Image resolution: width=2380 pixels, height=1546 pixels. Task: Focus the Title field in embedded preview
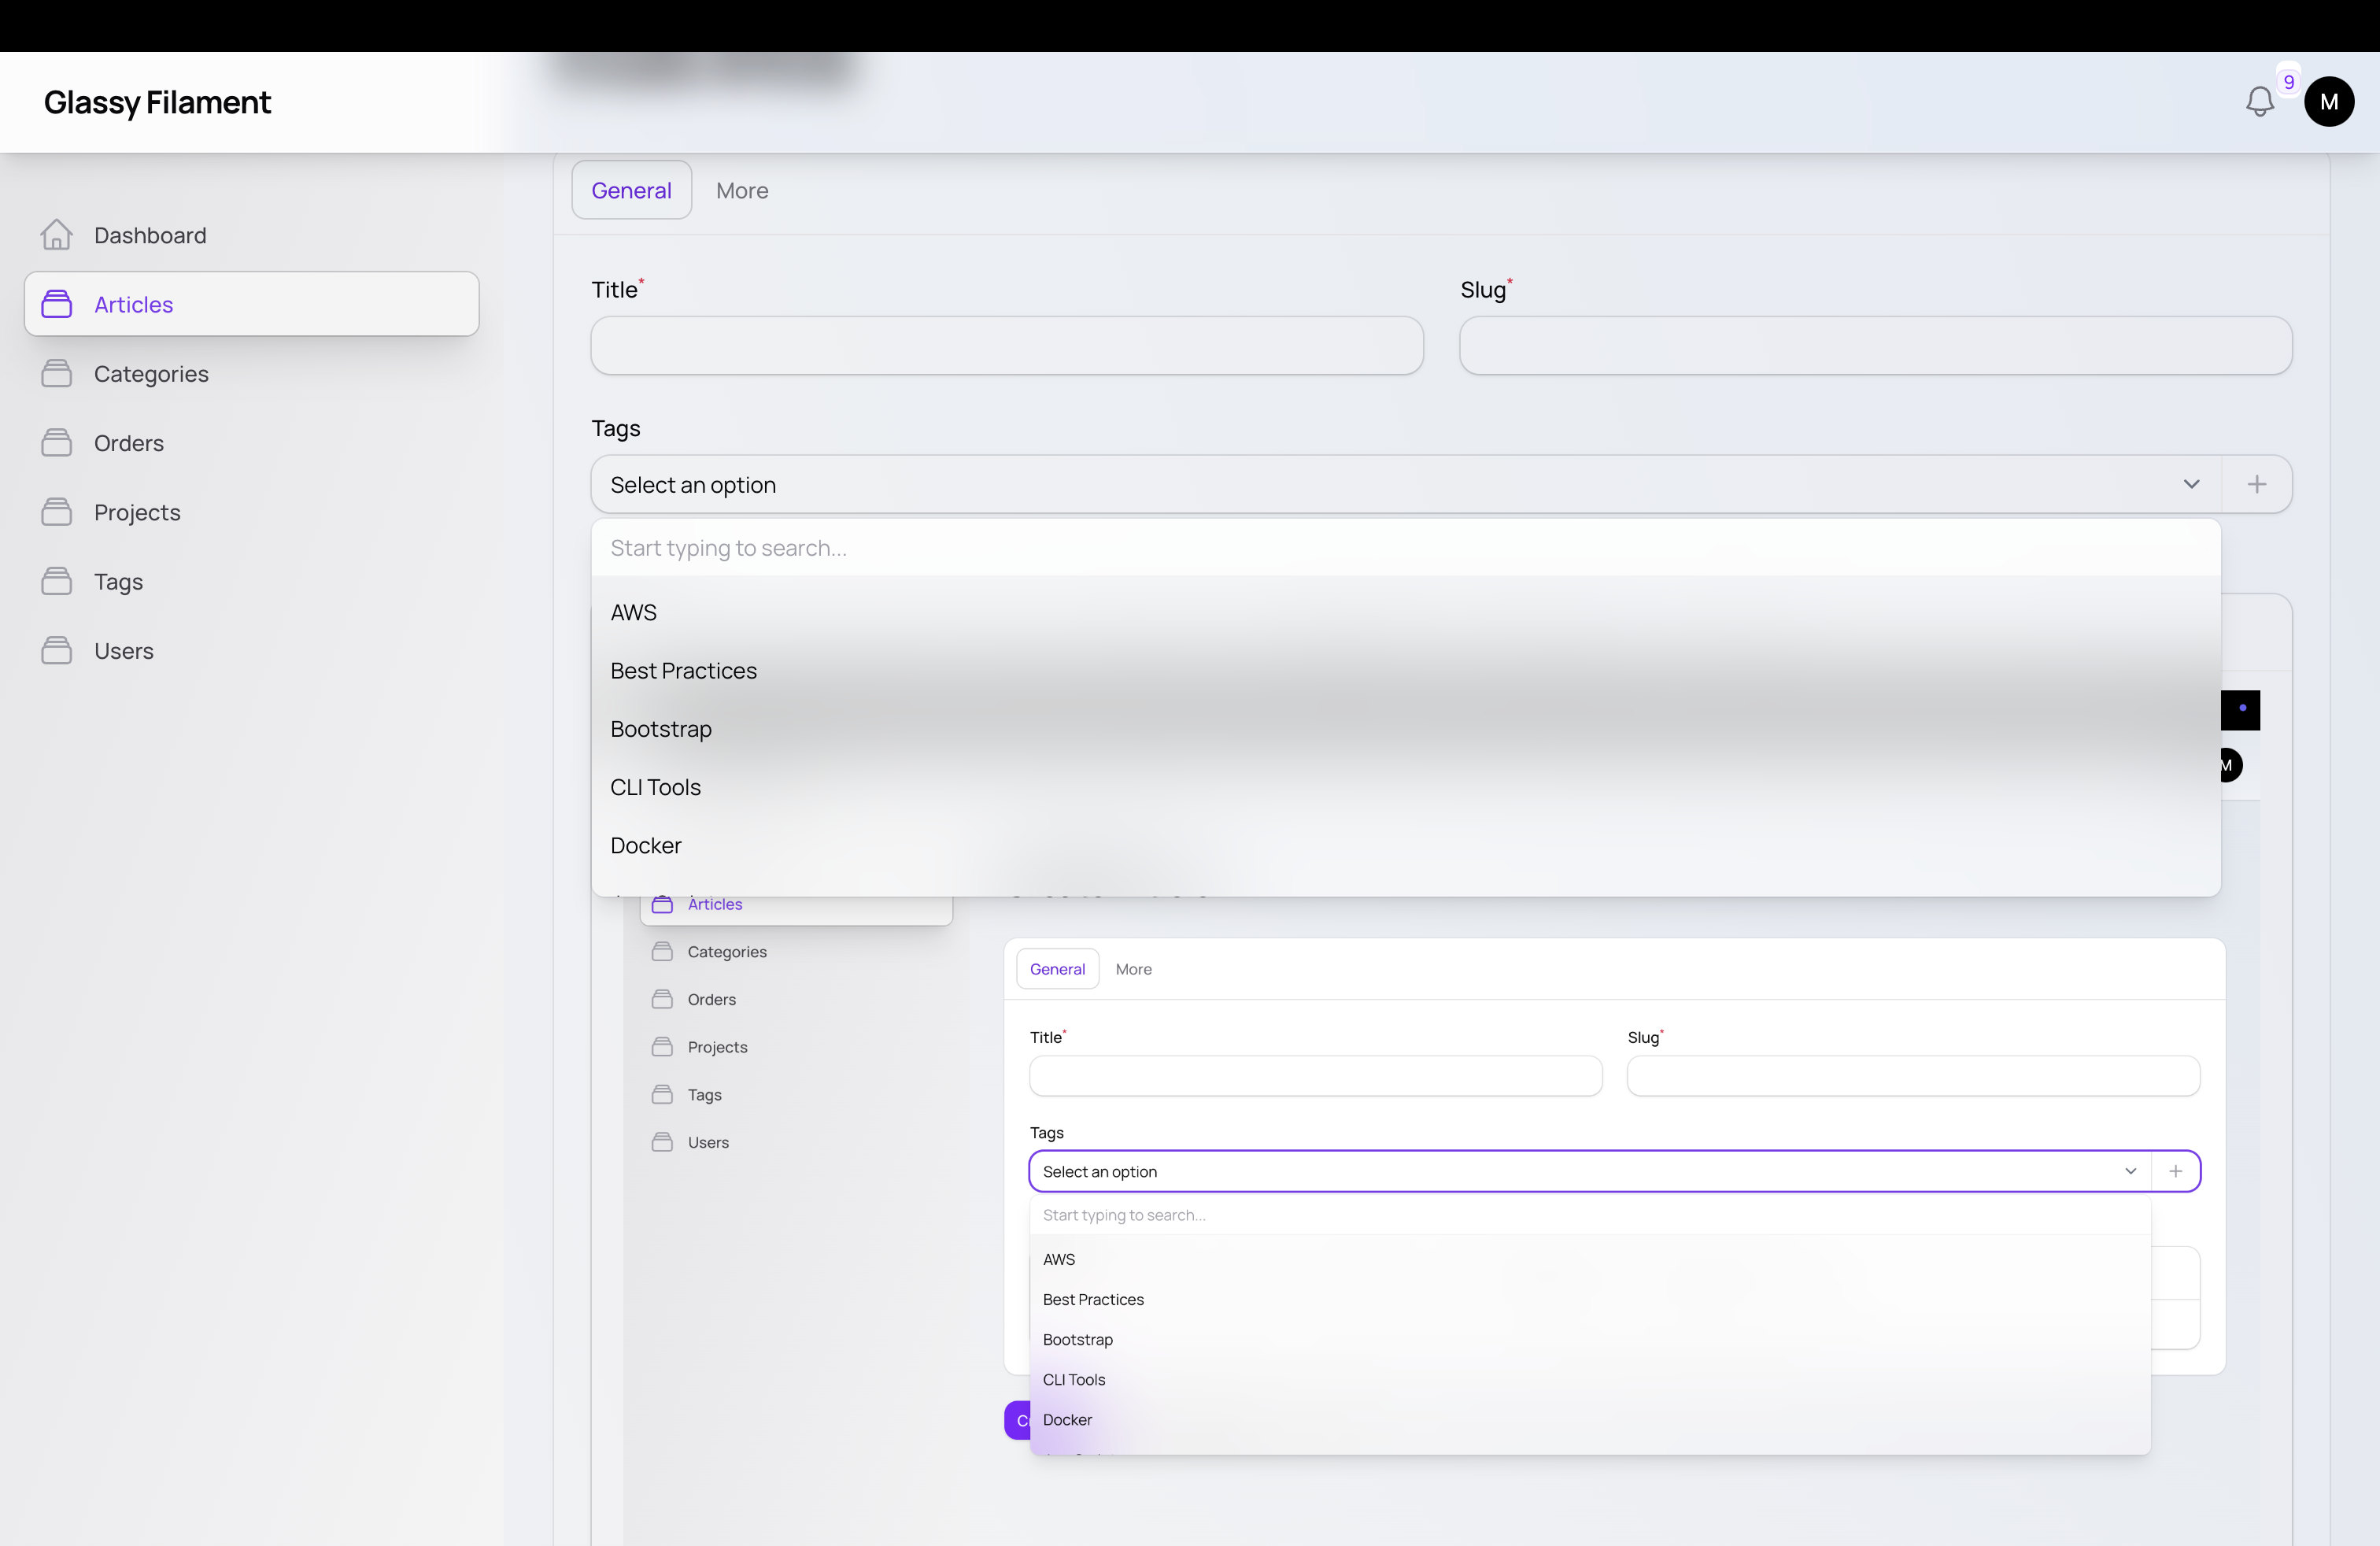tap(1316, 1076)
